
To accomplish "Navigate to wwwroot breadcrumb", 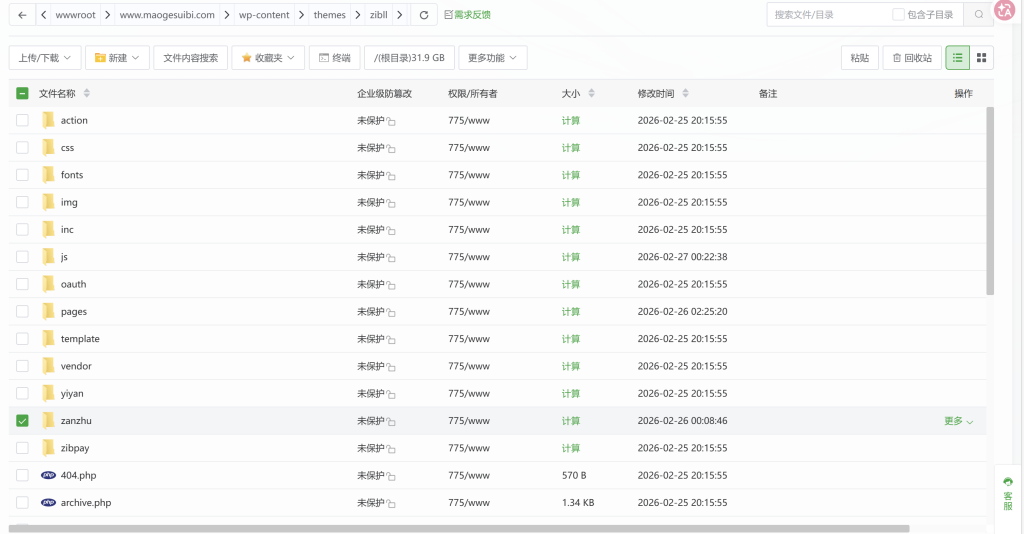I will pyautogui.click(x=75, y=15).
